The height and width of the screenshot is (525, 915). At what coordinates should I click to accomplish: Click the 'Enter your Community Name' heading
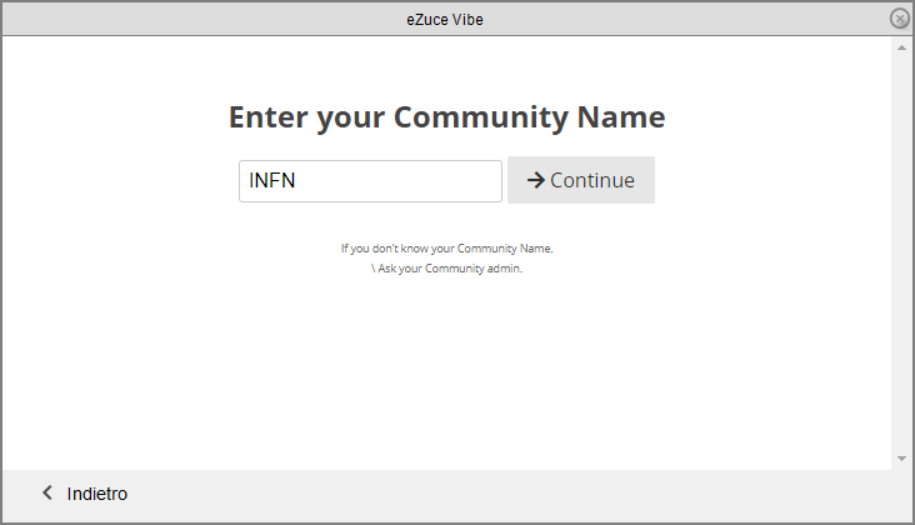tap(447, 118)
